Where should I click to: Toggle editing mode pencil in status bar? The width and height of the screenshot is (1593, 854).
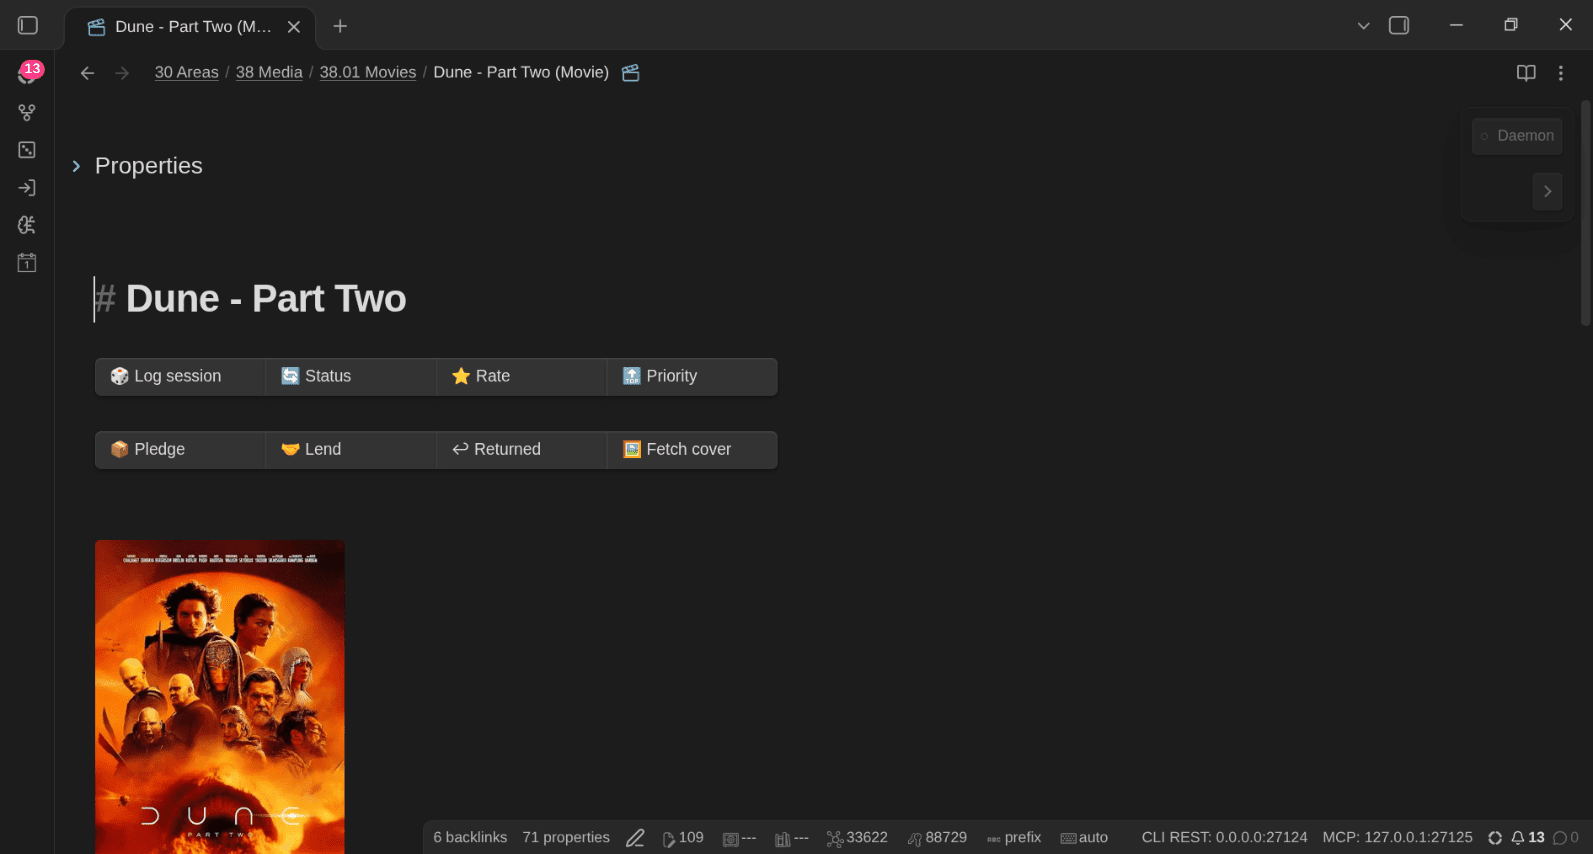(635, 838)
